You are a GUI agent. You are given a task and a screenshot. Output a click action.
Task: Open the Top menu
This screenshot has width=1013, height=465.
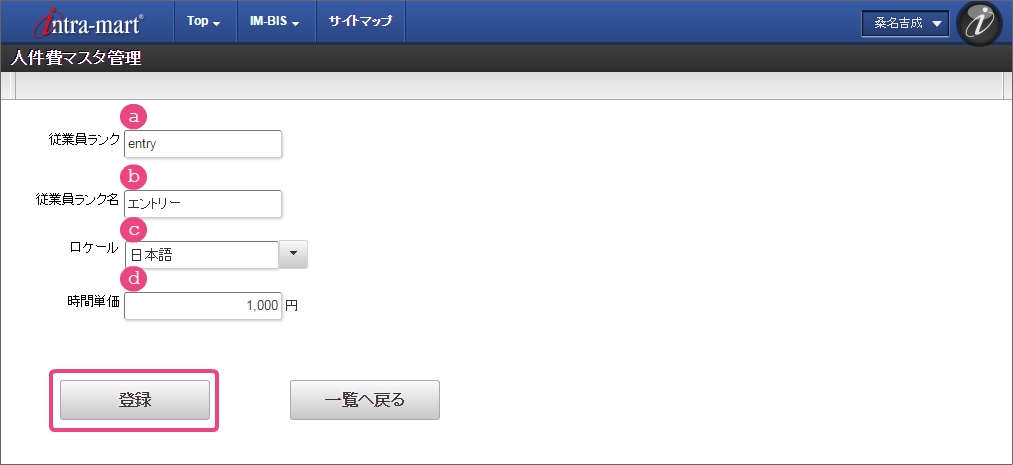204,22
